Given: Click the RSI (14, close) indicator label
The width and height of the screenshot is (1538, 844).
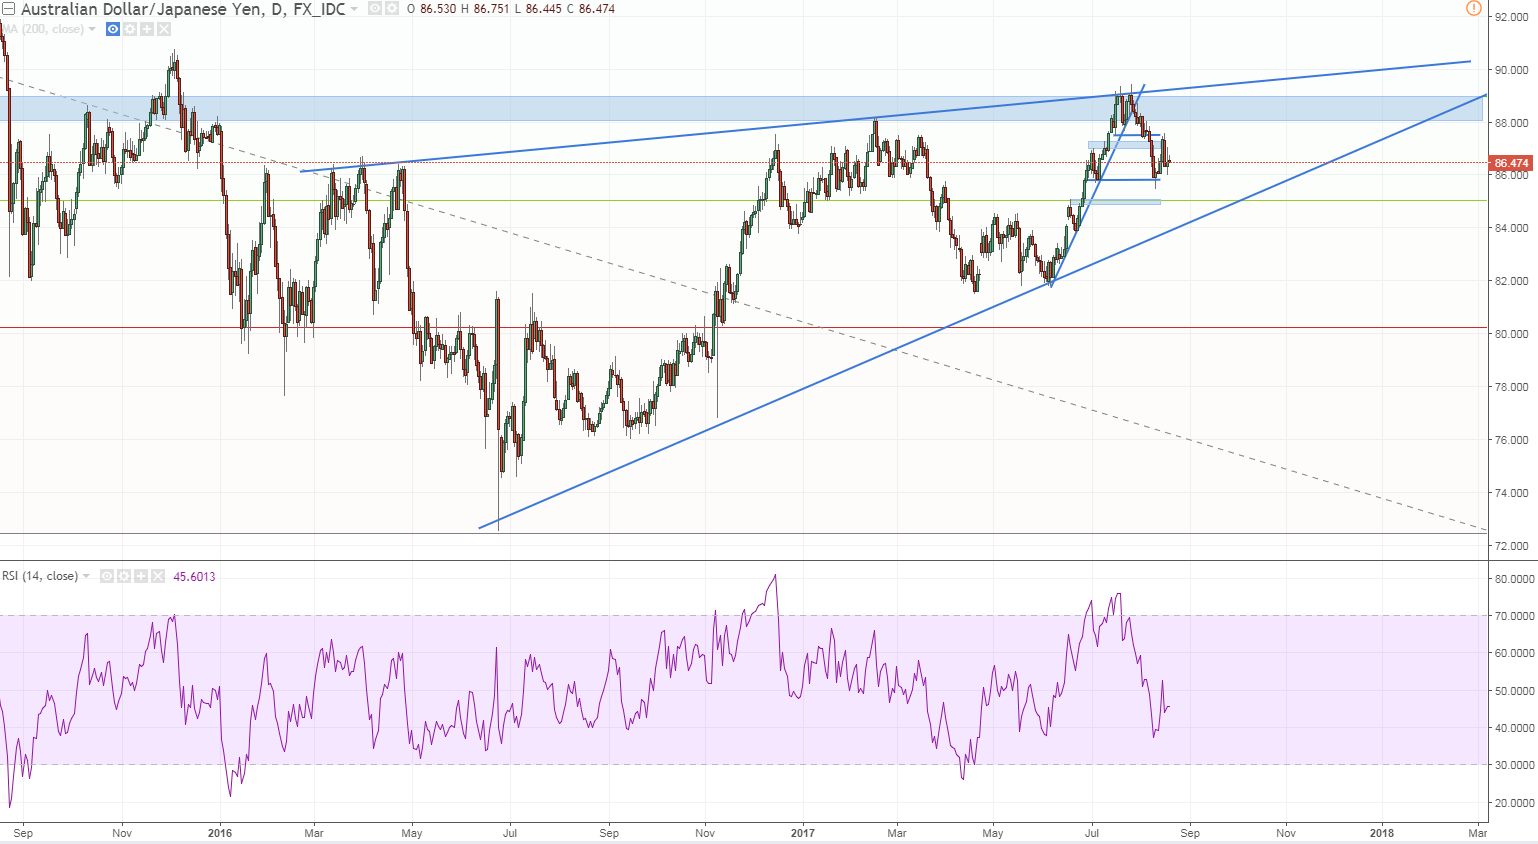Looking at the screenshot, I should pyautogui.click(x=40, y=576).
